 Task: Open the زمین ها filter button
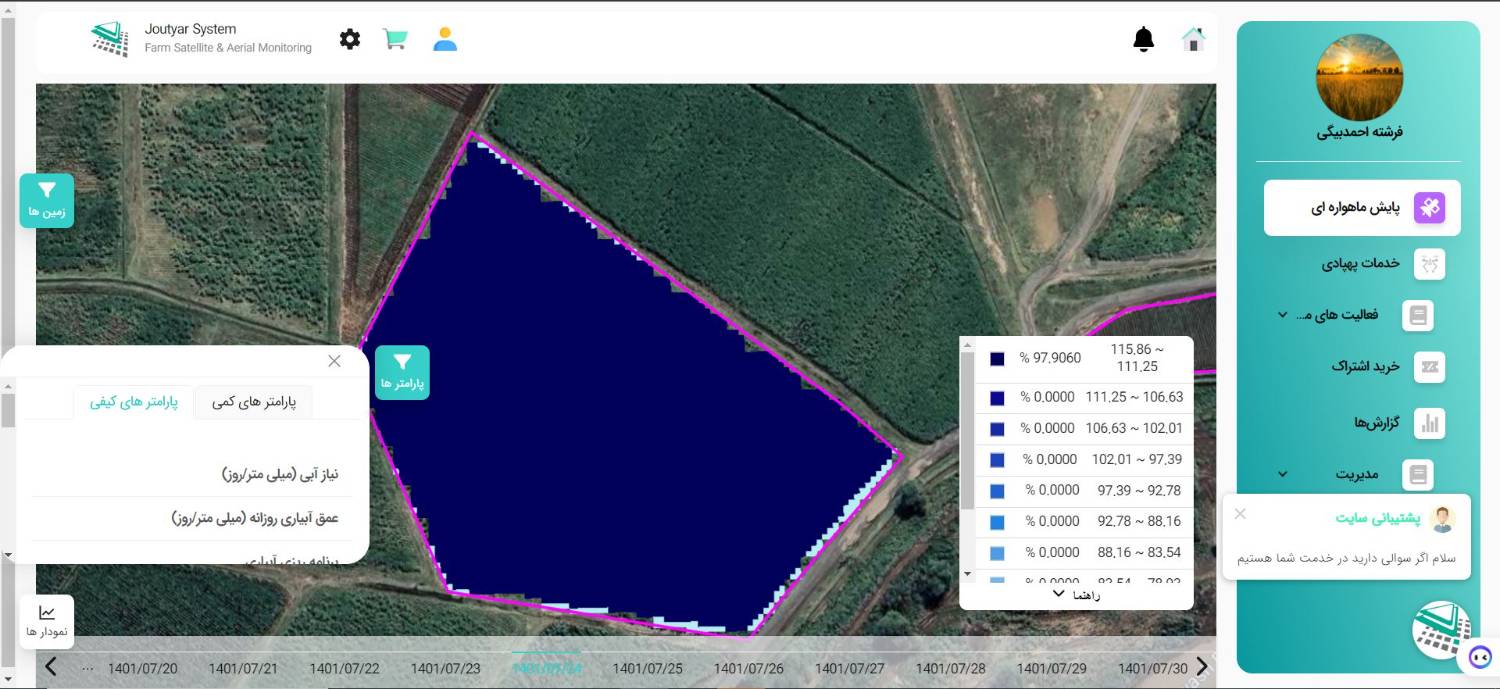(47, 200)
